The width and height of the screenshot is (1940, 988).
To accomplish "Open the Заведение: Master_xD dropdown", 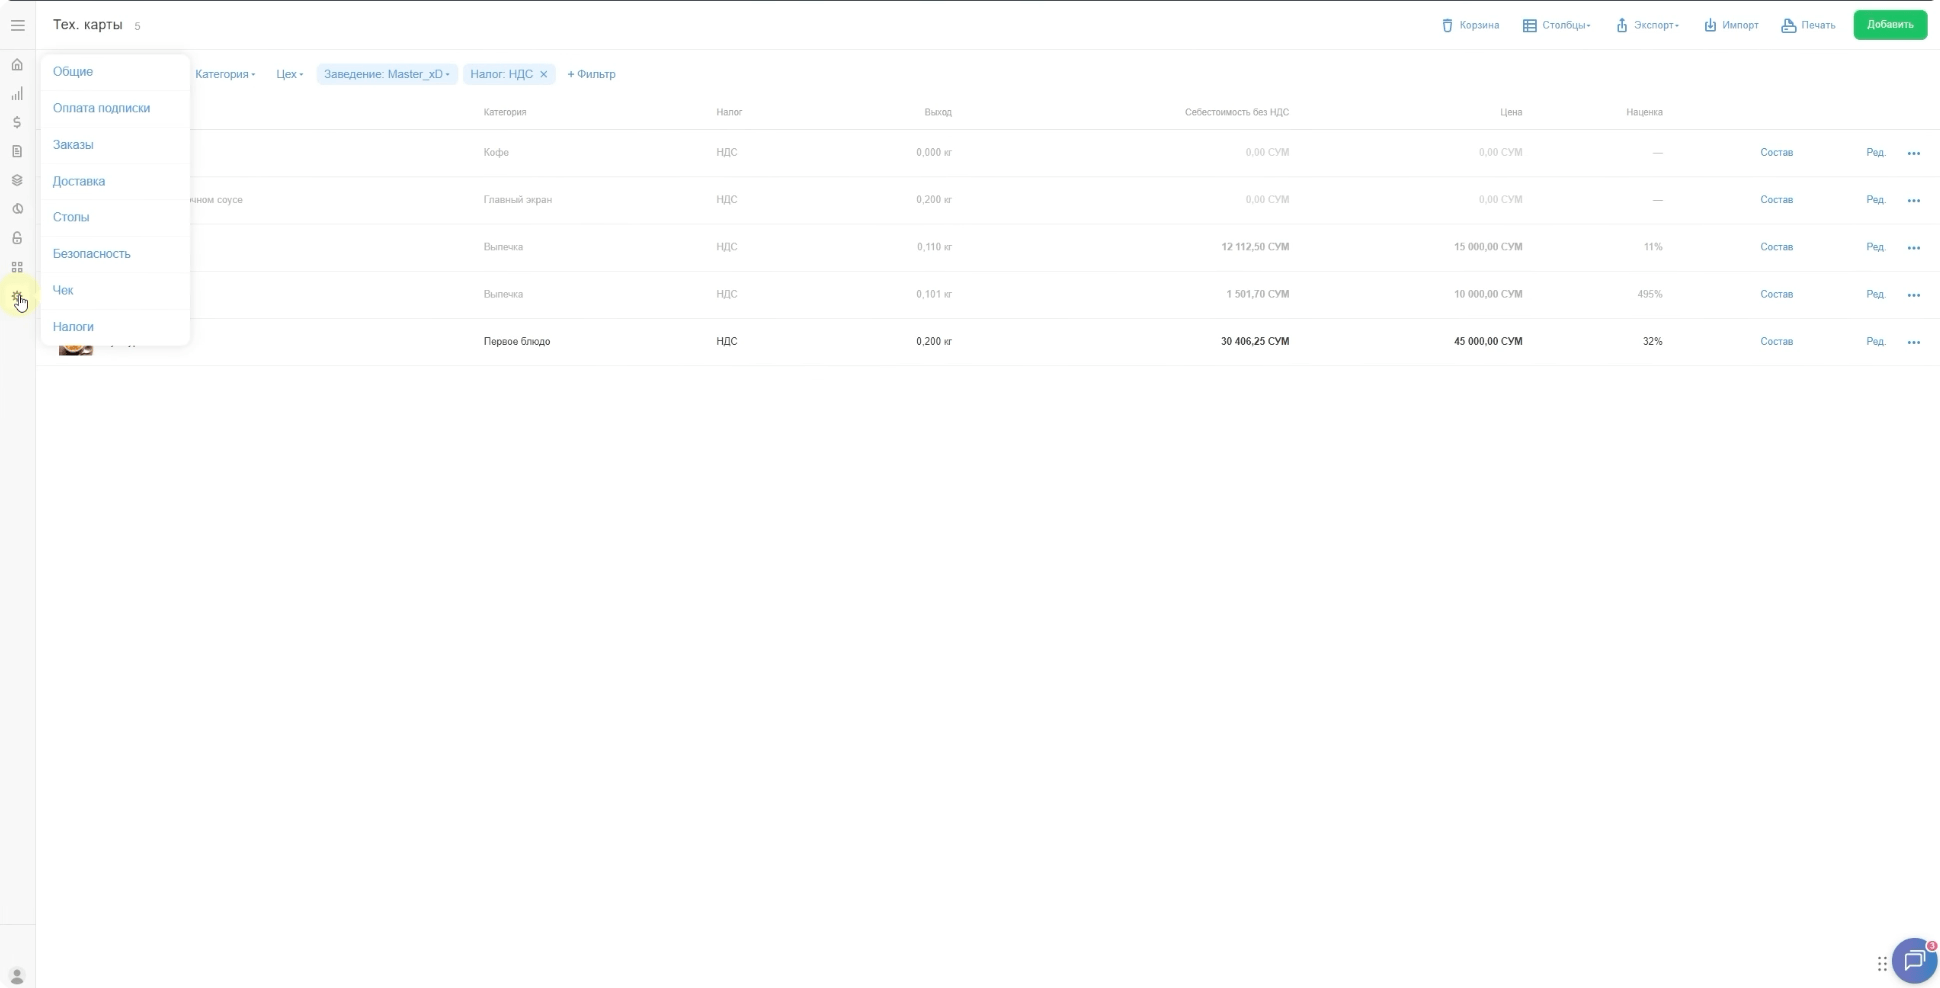I will (387, 74).
